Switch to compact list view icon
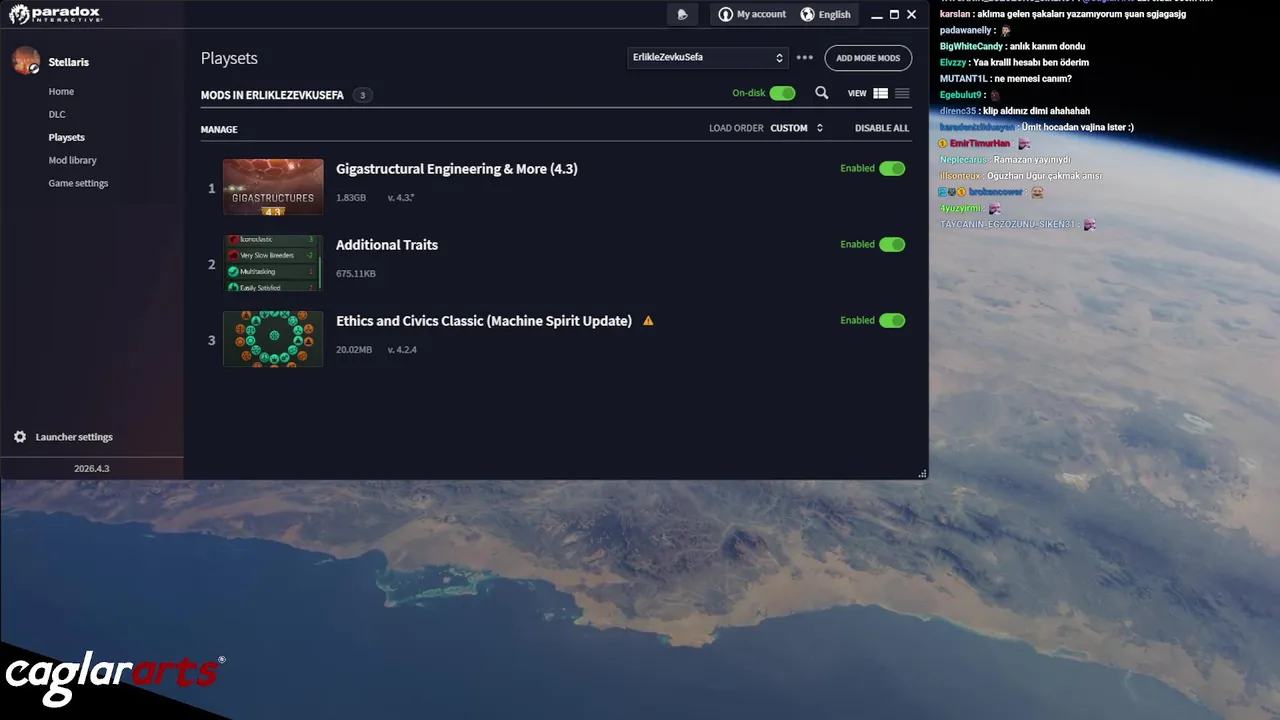Viewport: 1280px width, 720px height. pos(902,93)
